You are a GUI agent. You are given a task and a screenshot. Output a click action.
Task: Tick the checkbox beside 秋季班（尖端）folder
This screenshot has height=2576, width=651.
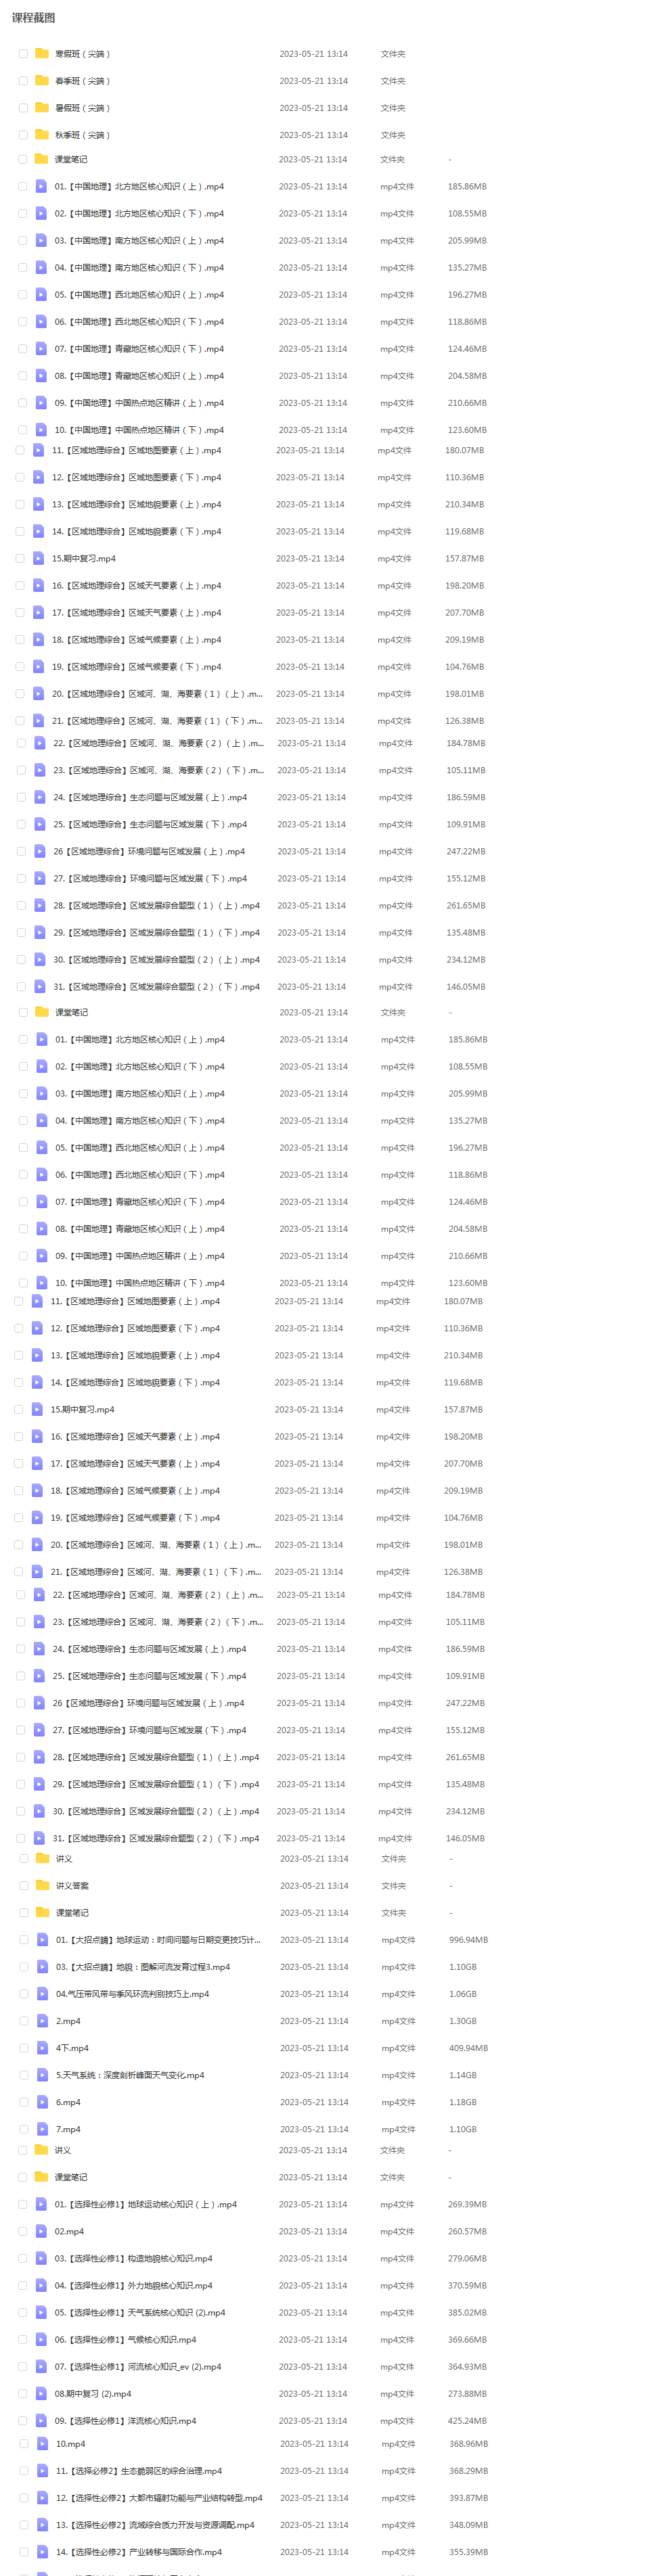coord(23,135)
